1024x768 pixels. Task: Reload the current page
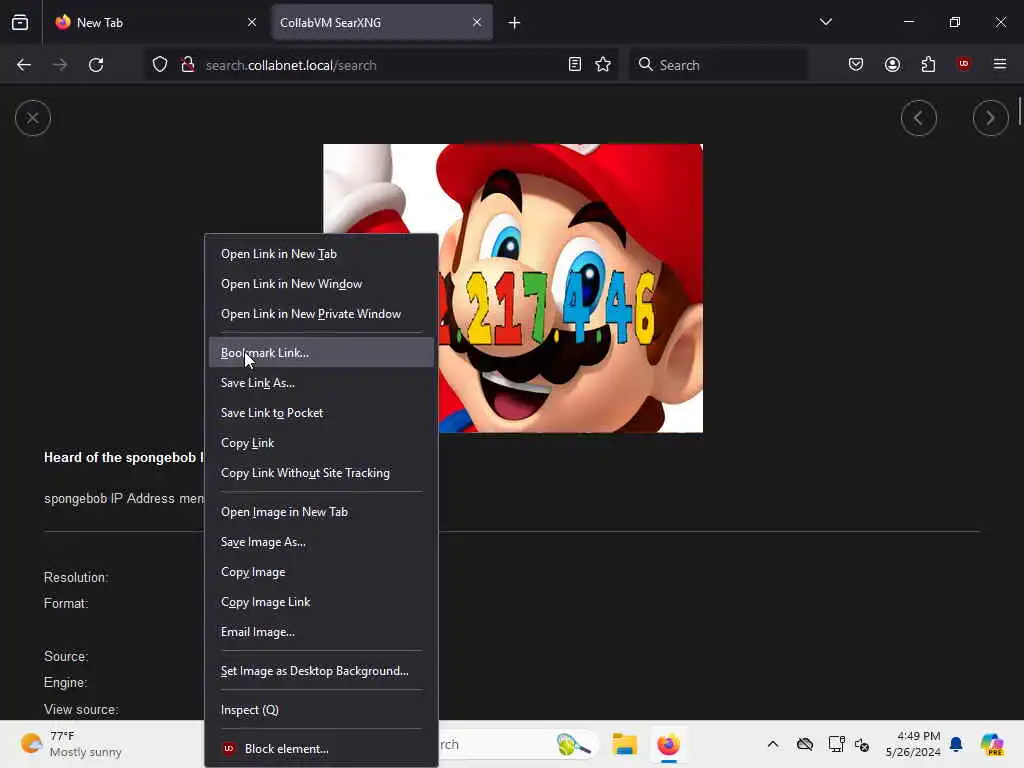coord(96,65)
